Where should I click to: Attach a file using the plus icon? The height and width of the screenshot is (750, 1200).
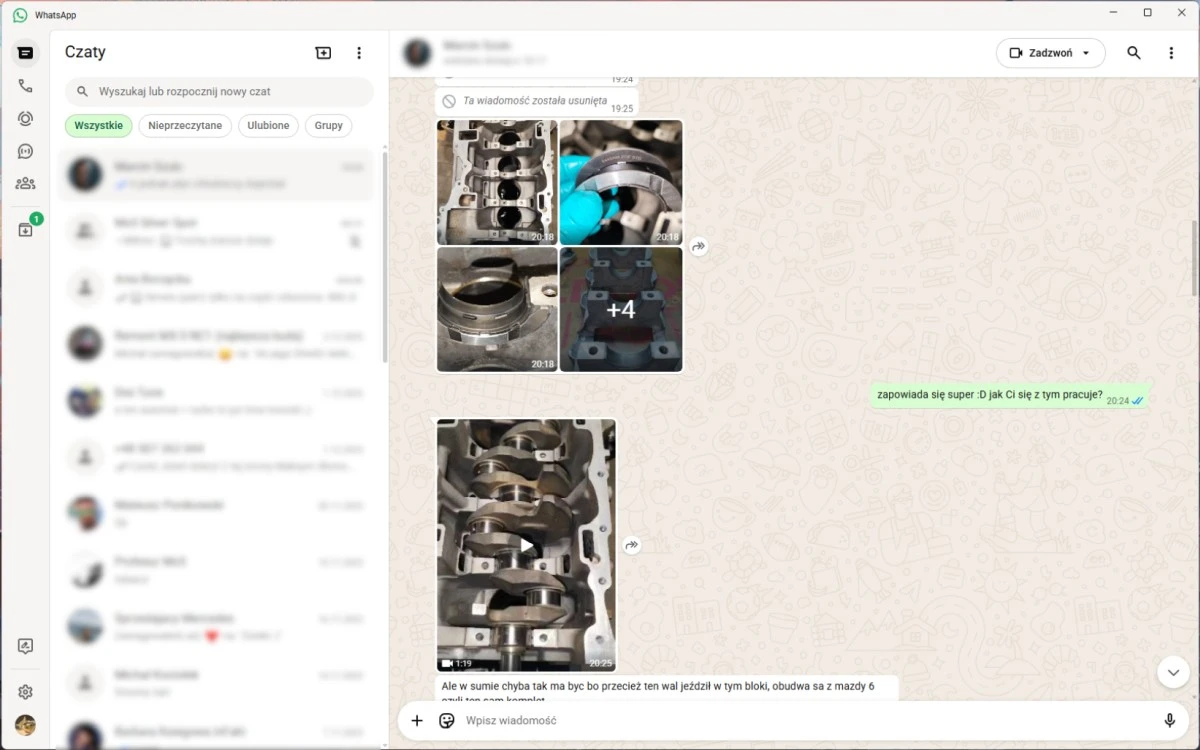coord(417,720)
